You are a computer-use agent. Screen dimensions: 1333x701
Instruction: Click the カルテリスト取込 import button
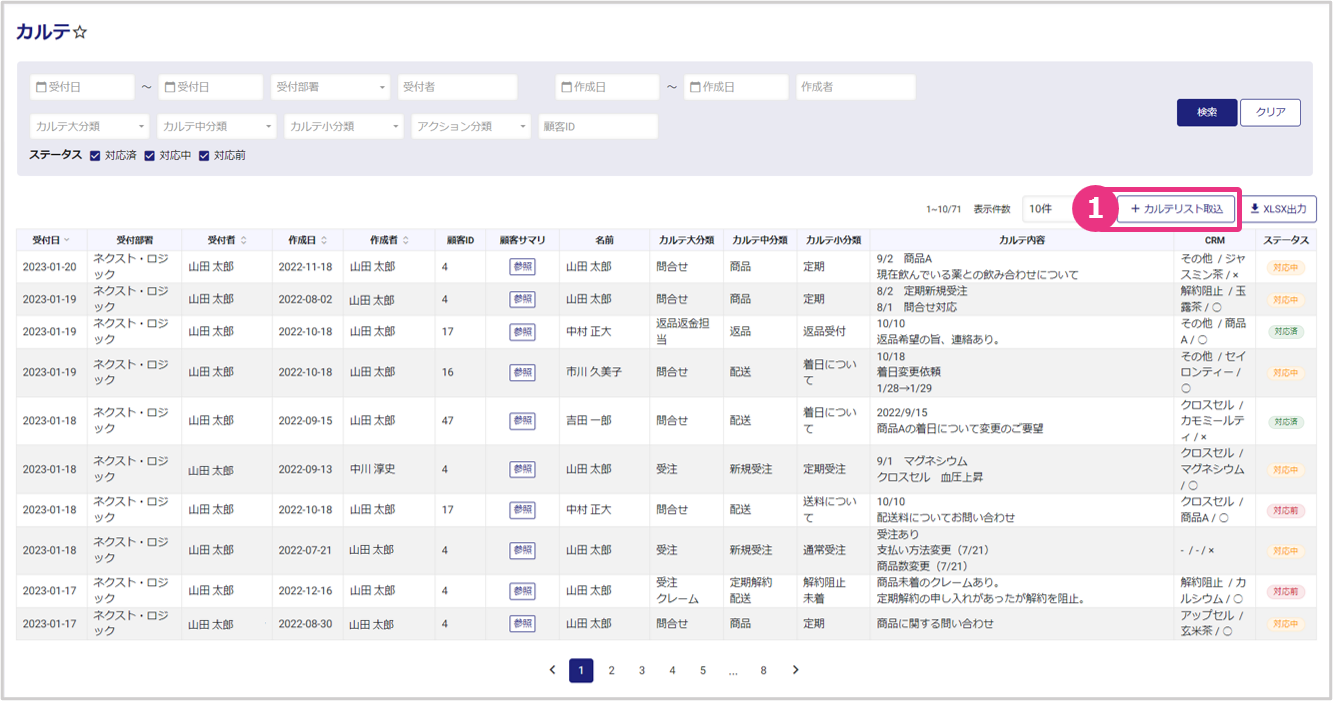tap(1176, 208)
